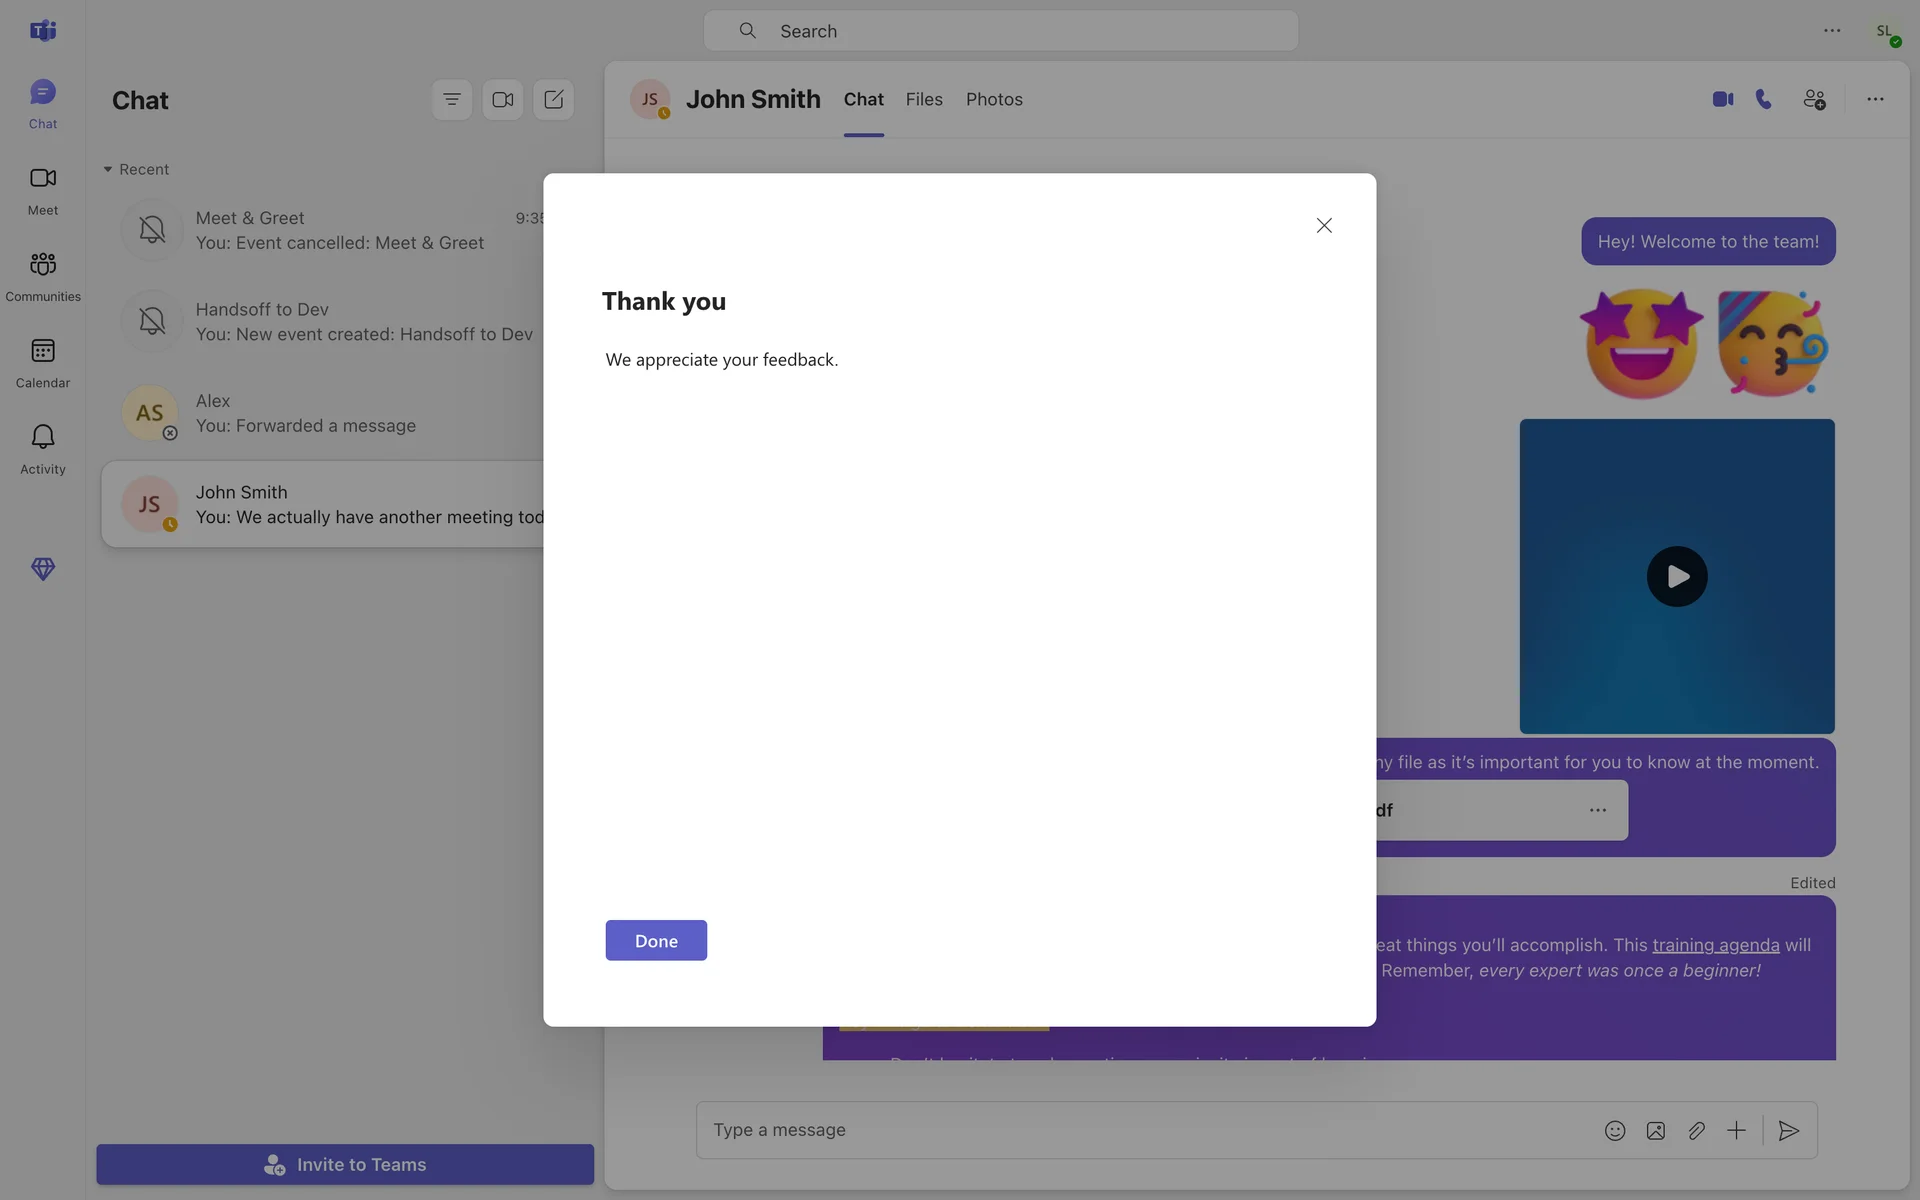Click the Invite to Teams button
The image size is (1920, 1200).
click(x=345, y=1164)
